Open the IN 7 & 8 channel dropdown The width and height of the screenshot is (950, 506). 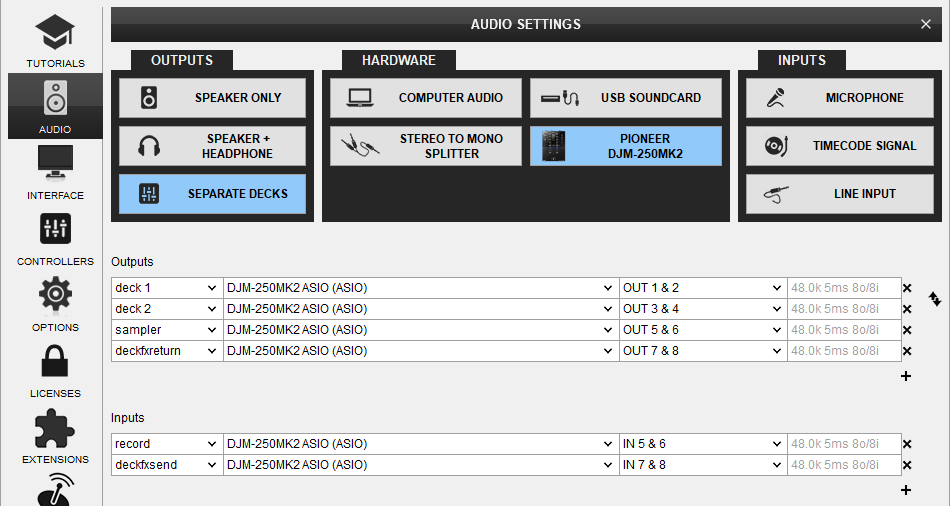click(703, 465)
